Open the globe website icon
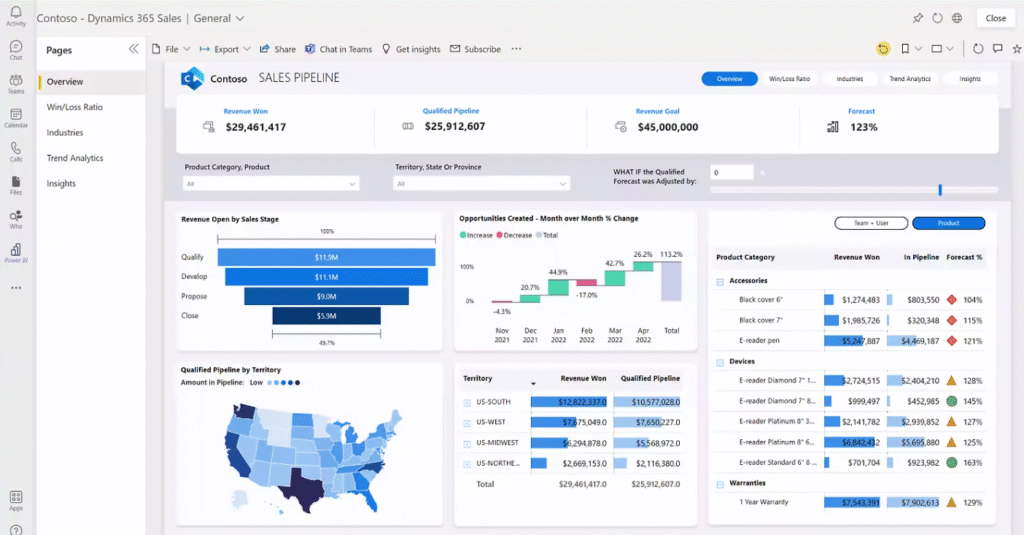 (x=957, y=18)
